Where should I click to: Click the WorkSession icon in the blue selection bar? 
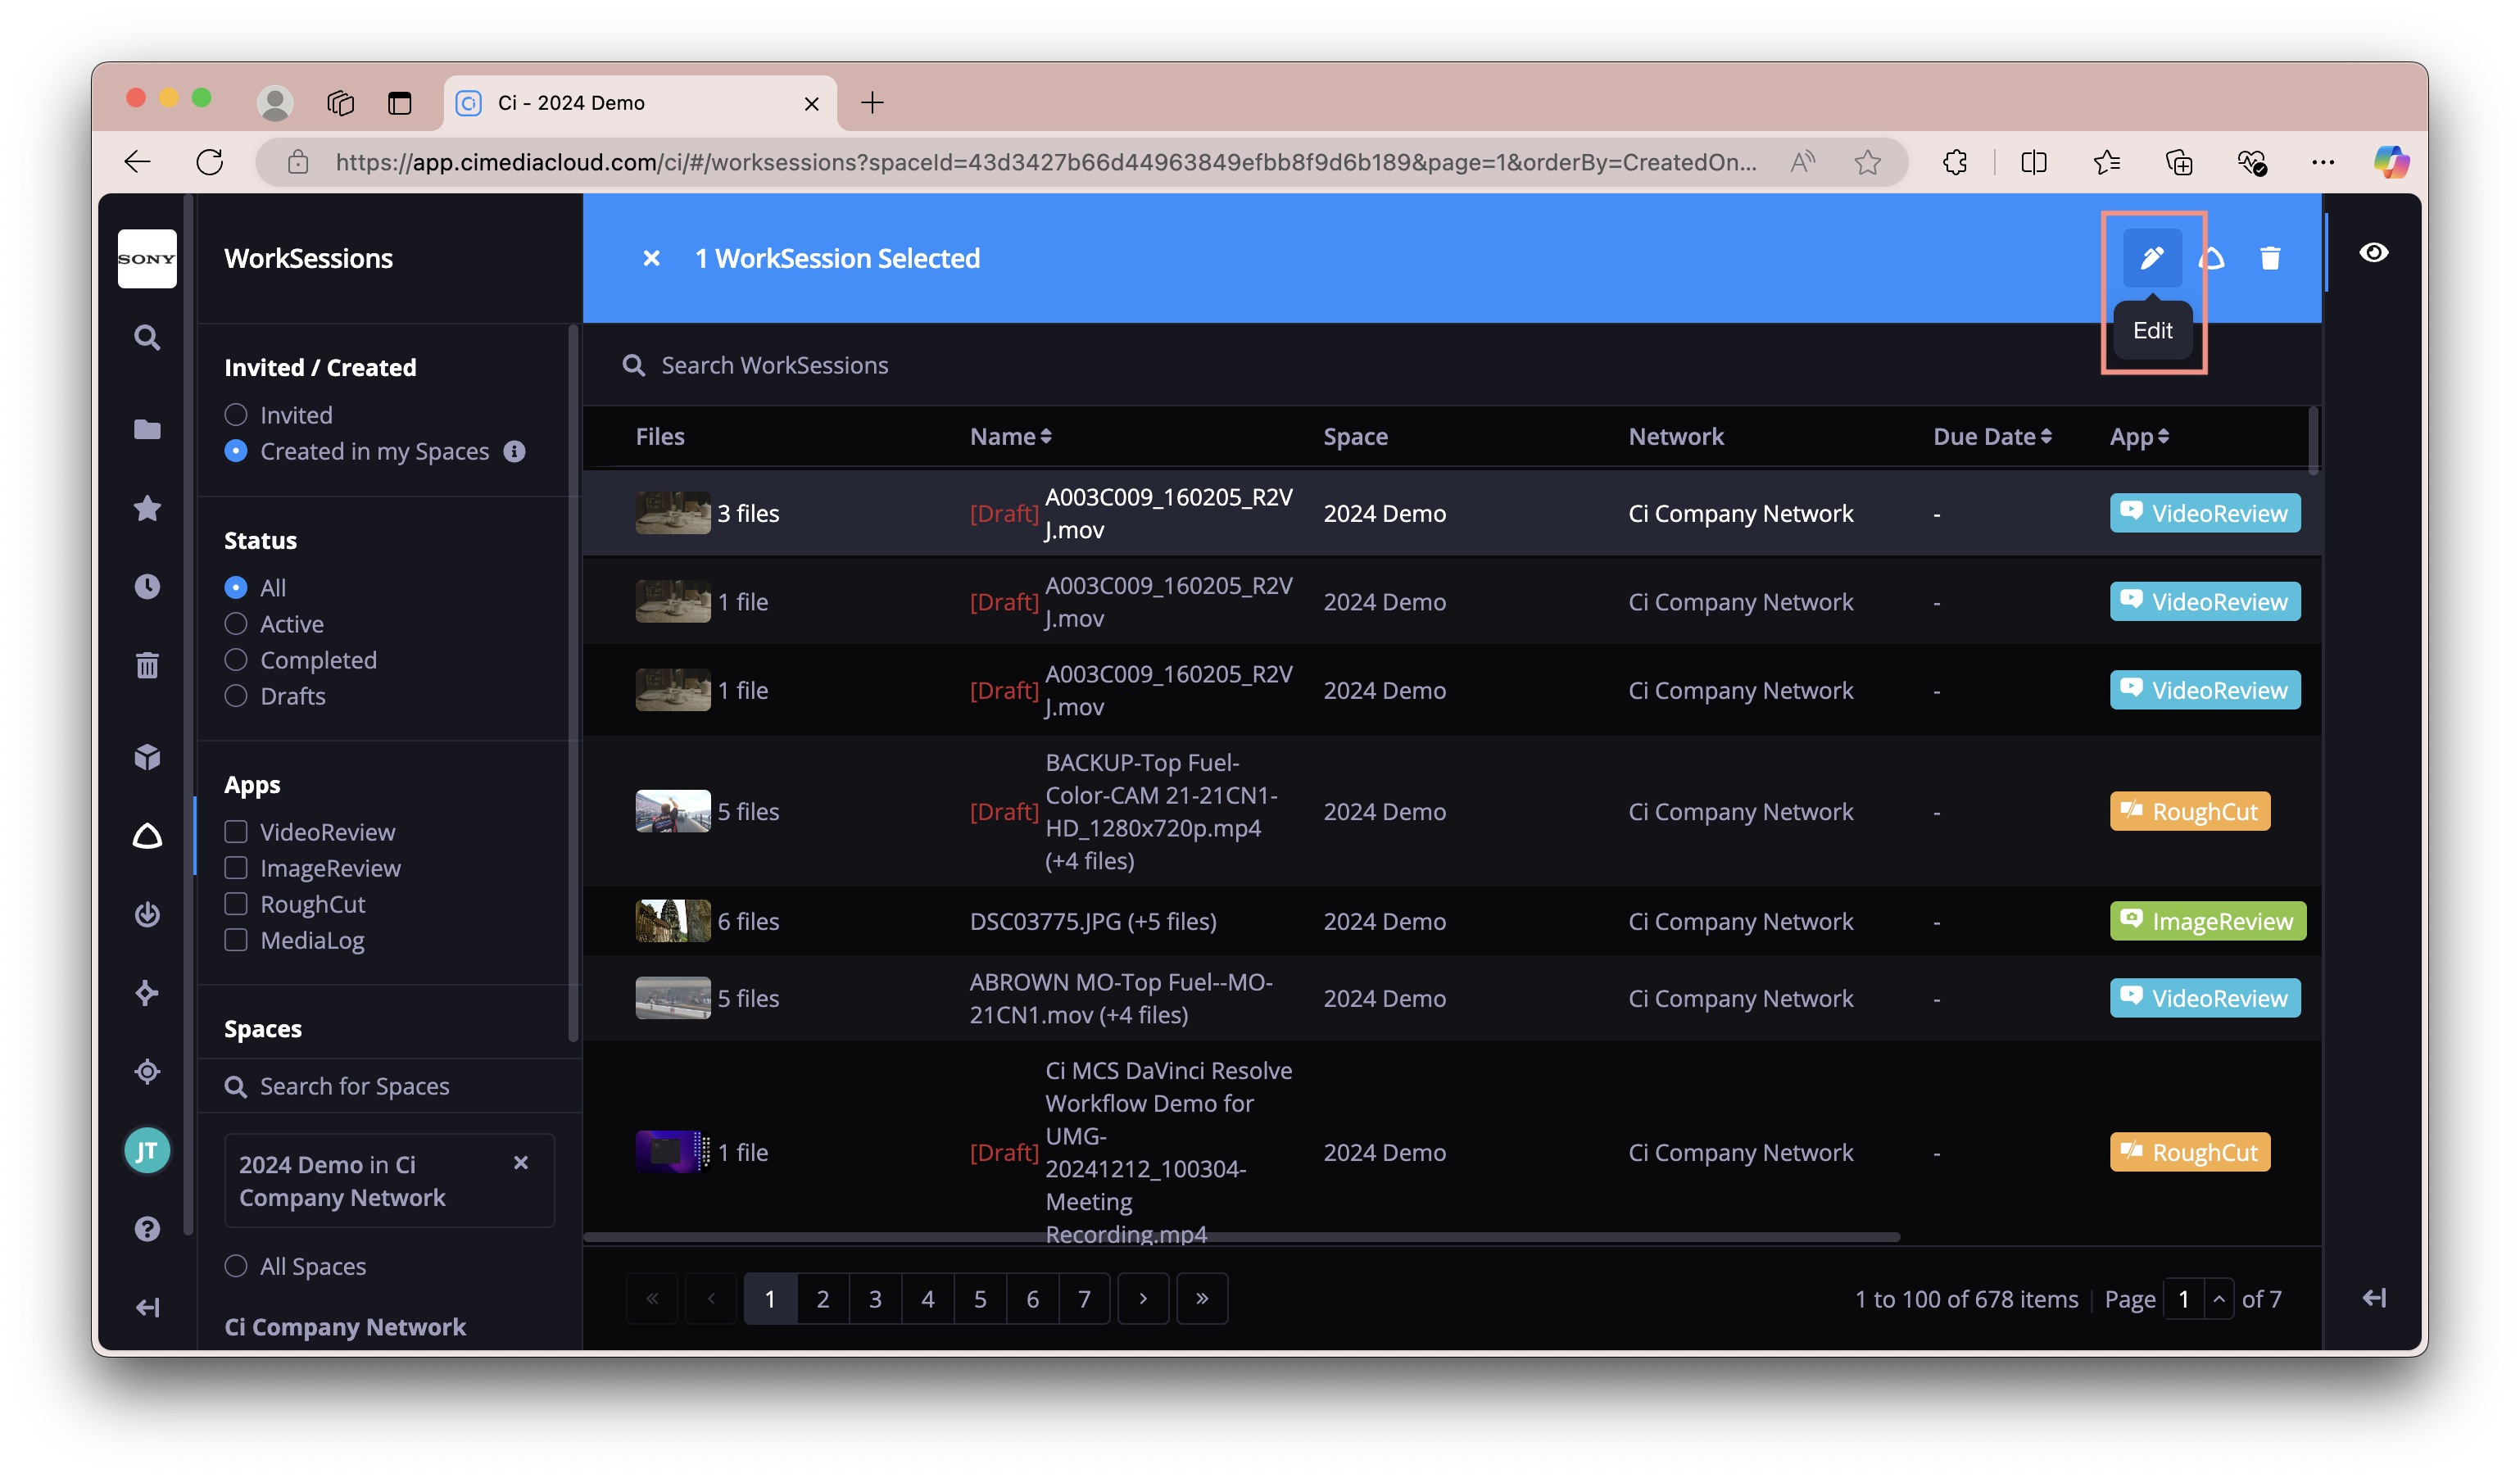[2212, 258]
